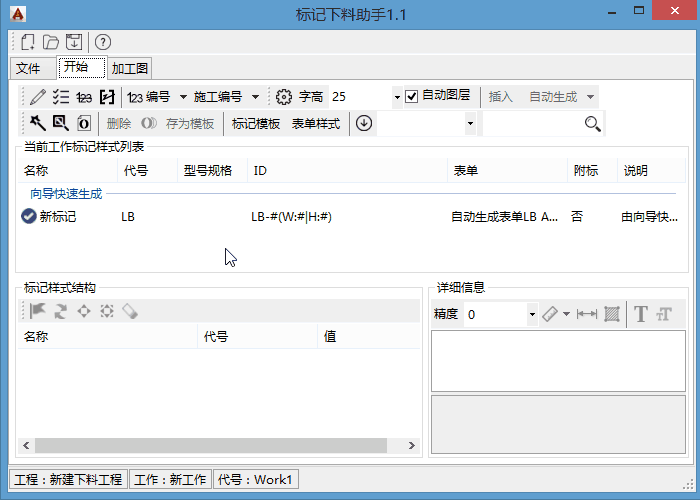This screenshot has height=500, width=700.
Task: Click the top list's 代号 column header
Action: (147, 171)
